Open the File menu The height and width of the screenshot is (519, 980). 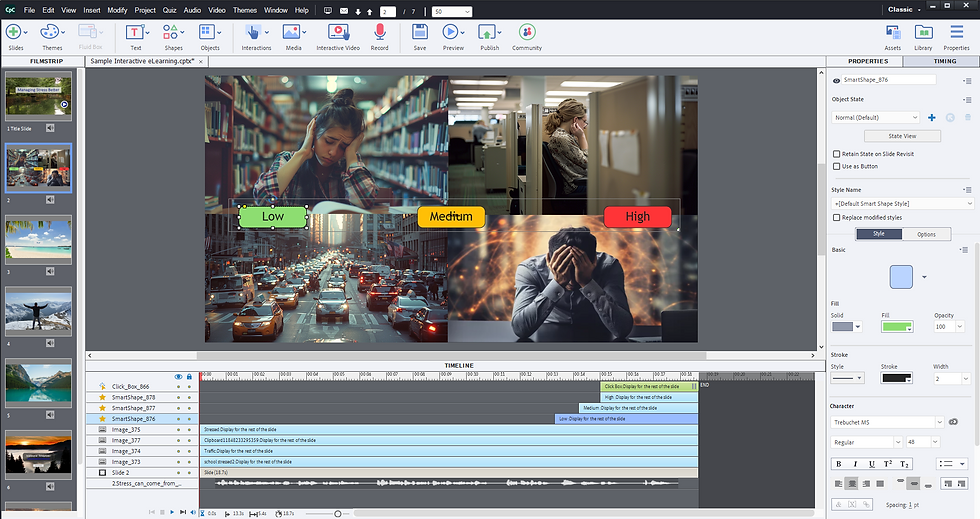pyautogui.click(x=29, y=10)
